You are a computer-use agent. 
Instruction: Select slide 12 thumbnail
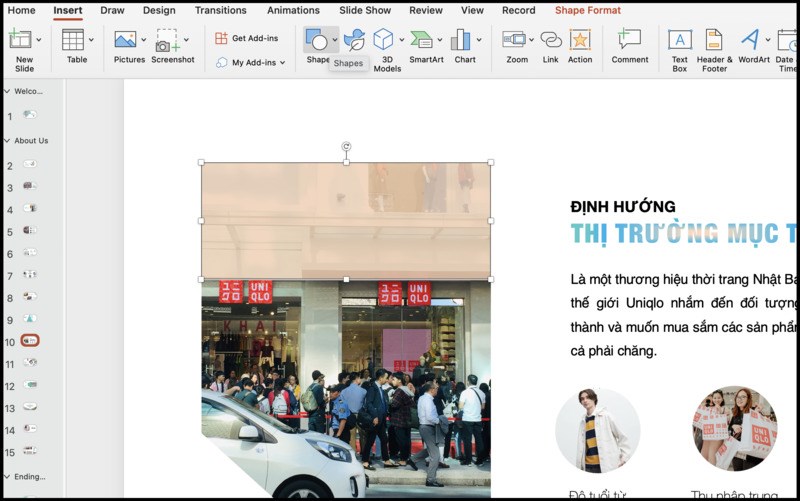pos(30,384)
